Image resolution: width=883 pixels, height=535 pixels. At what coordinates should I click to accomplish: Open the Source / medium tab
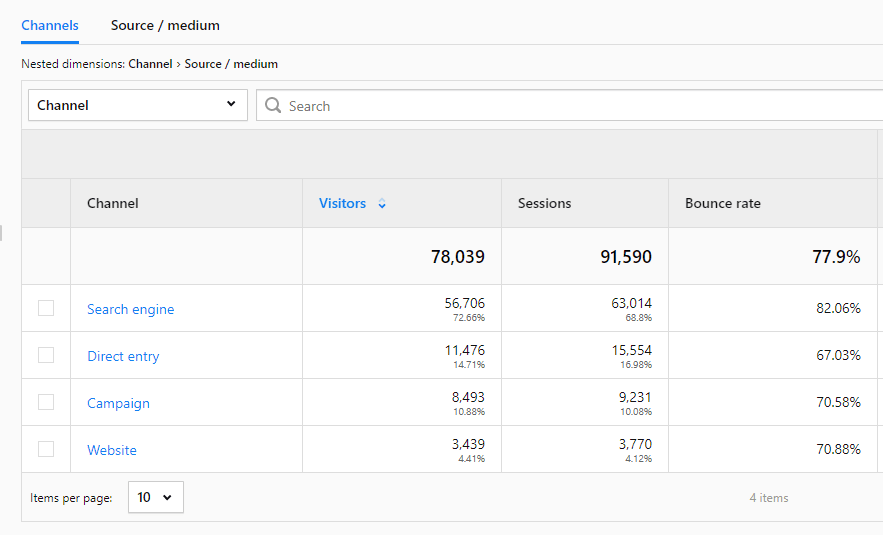pyautogui.click(x=165, y=25)
